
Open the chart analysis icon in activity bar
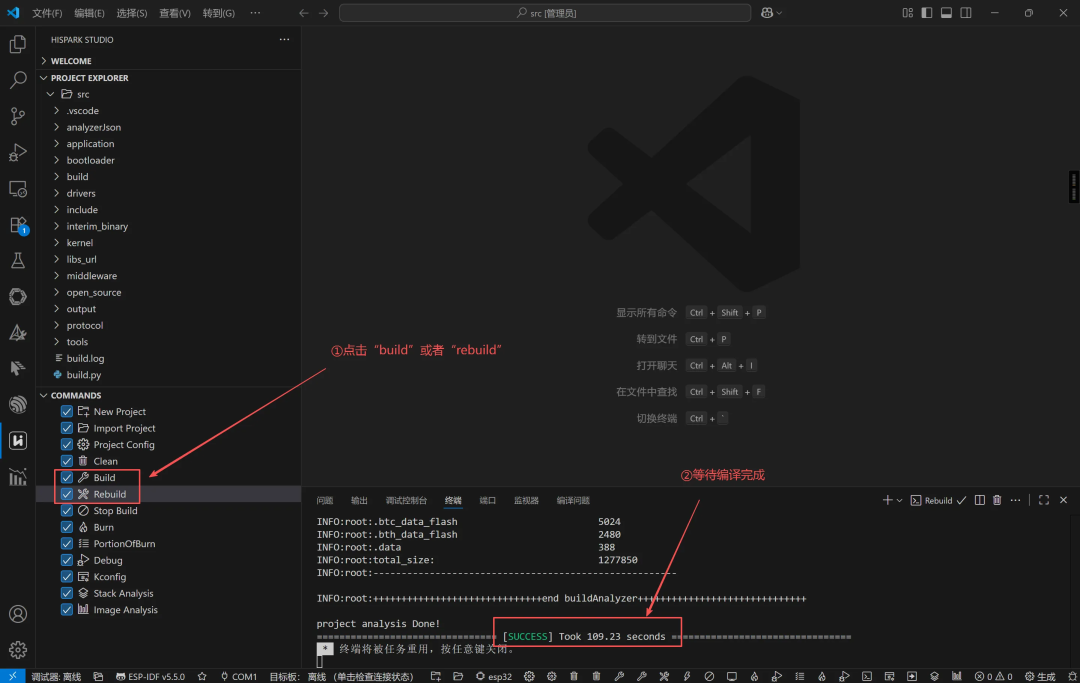(18, 476)
